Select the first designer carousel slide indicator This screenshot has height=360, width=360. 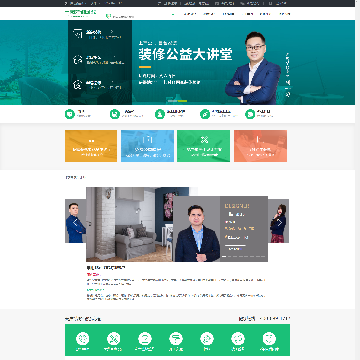point(224,256)
